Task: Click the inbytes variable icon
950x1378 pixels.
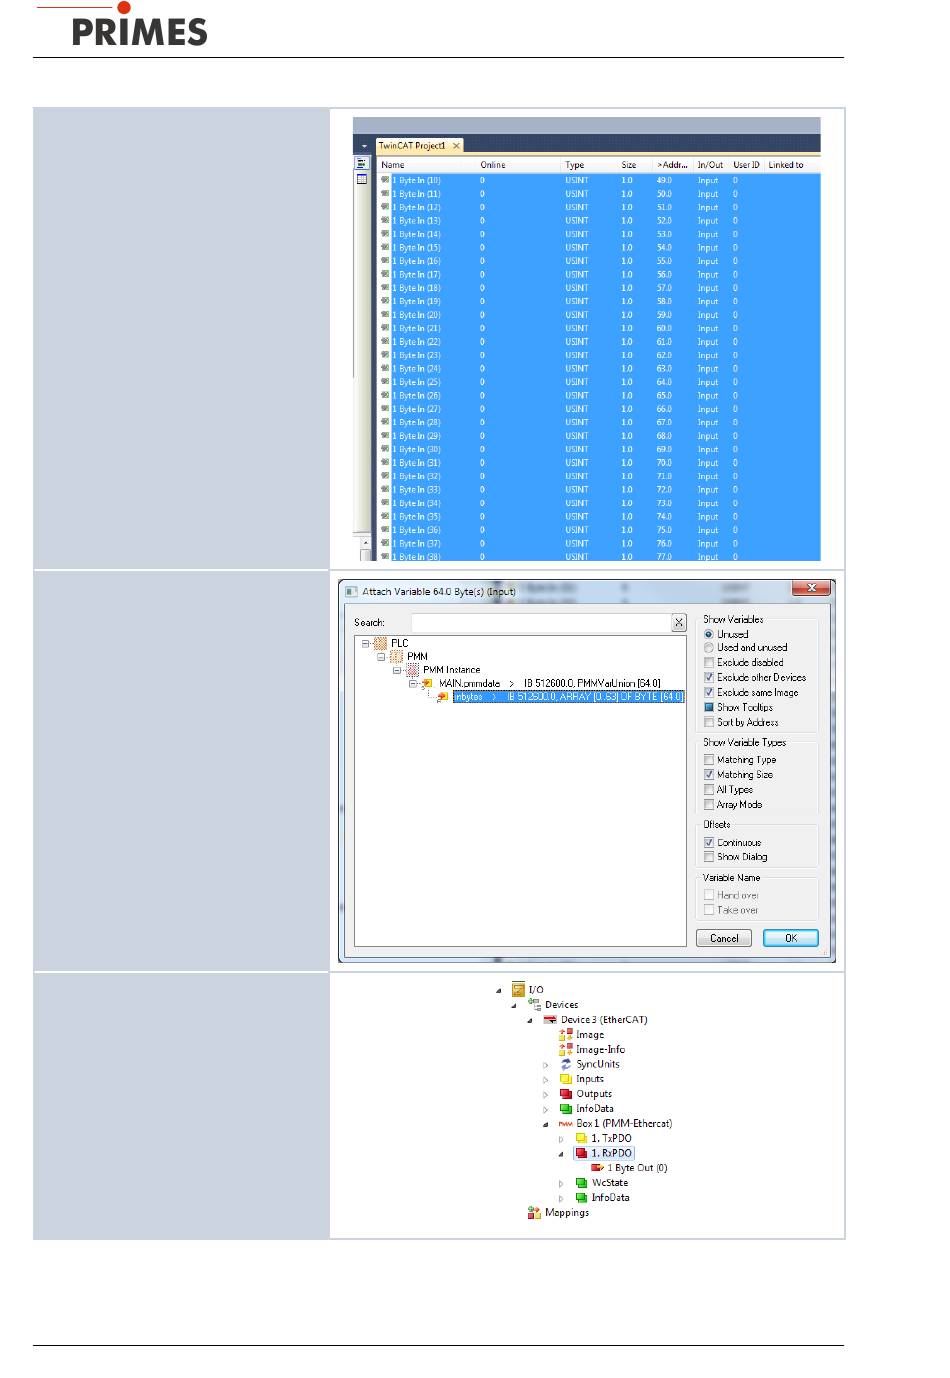Action: [x=443, y=696]
